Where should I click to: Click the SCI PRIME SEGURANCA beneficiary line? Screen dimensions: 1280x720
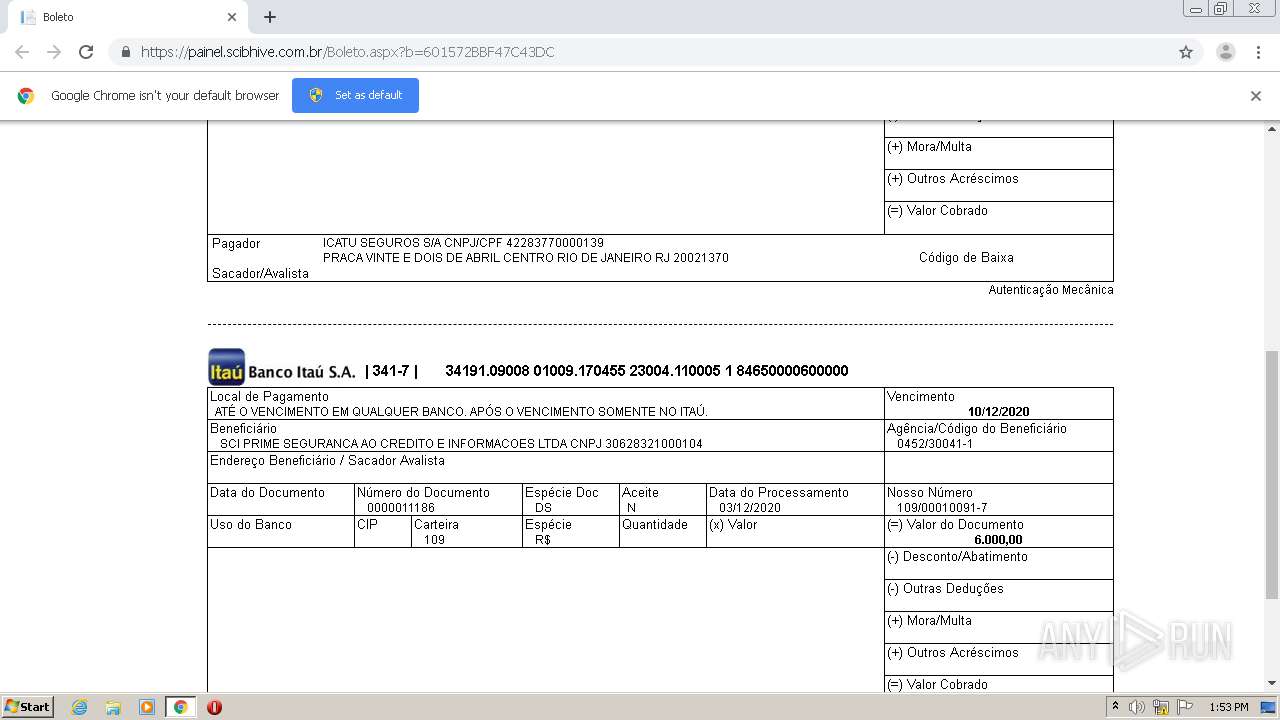461,444
